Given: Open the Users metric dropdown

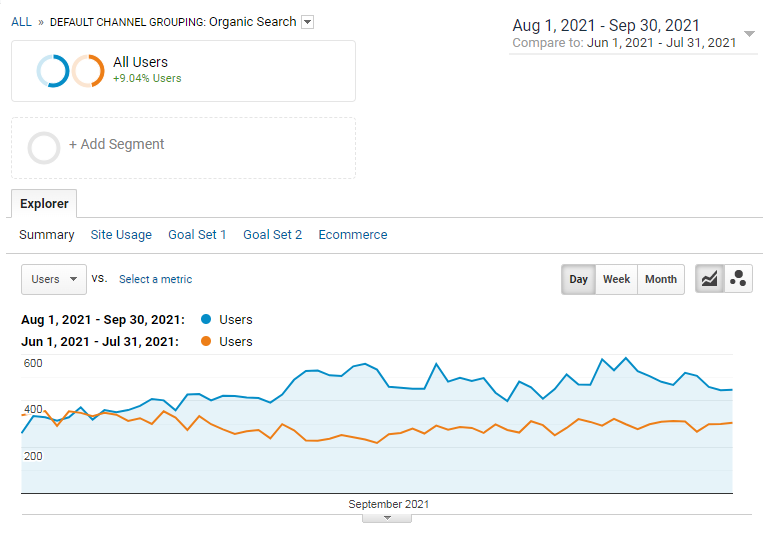Looking at the screenshot, I should [54, 279].
